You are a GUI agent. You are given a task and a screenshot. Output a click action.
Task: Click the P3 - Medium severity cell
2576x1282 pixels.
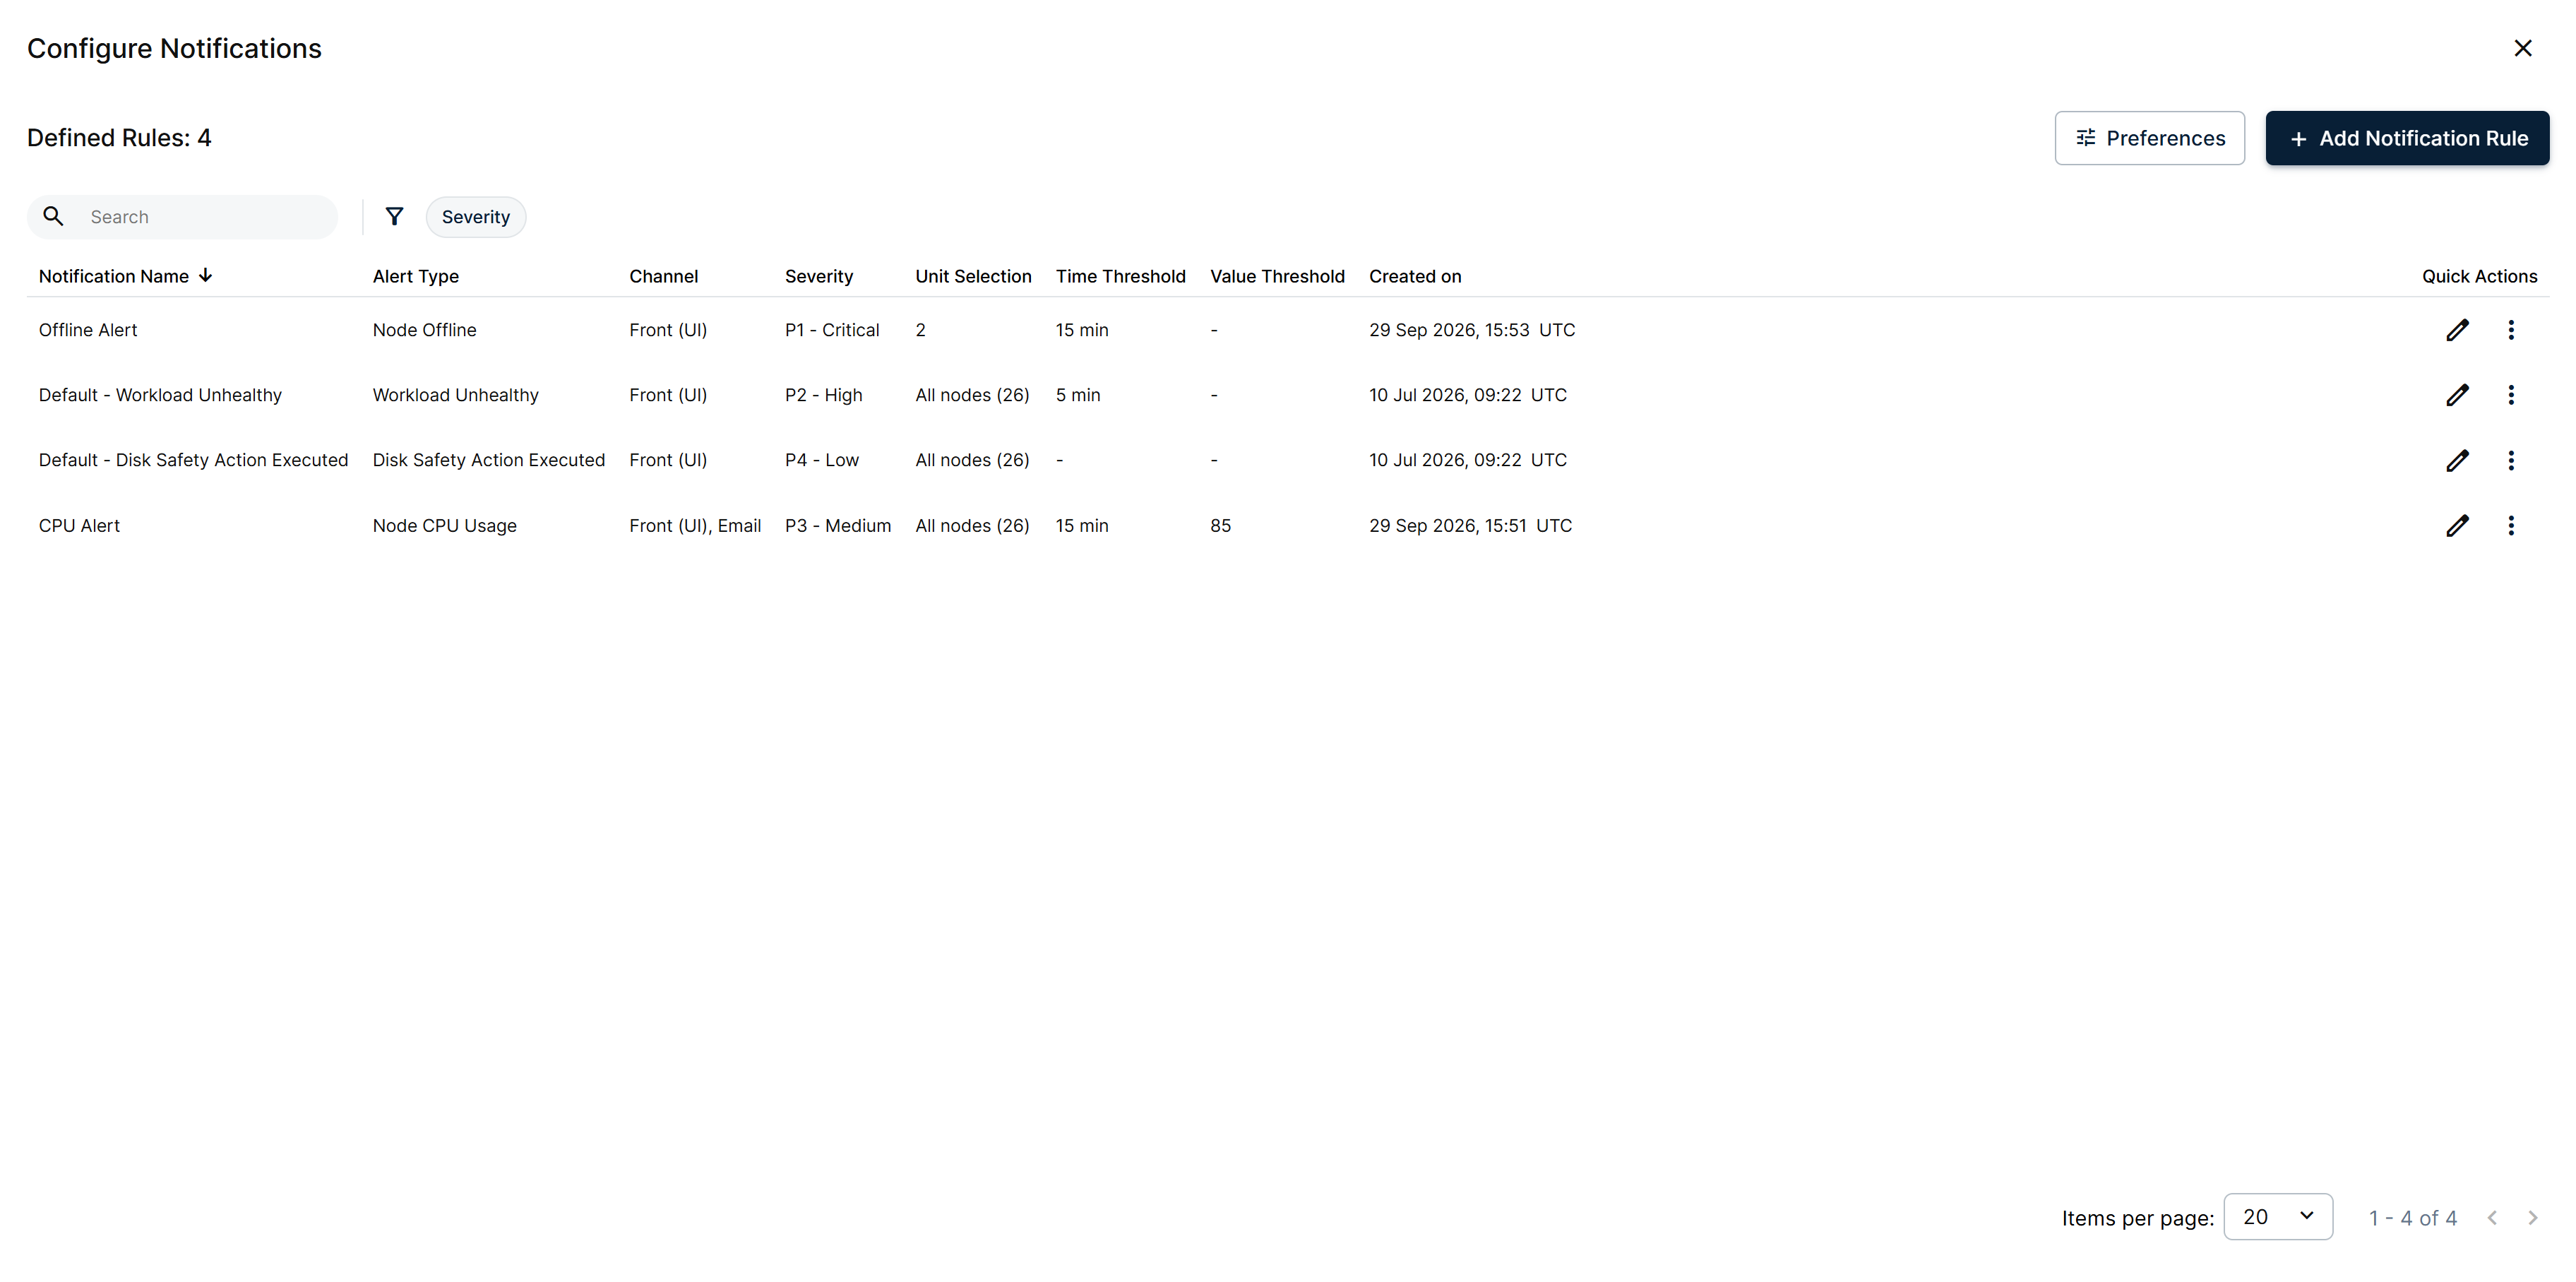838,526
